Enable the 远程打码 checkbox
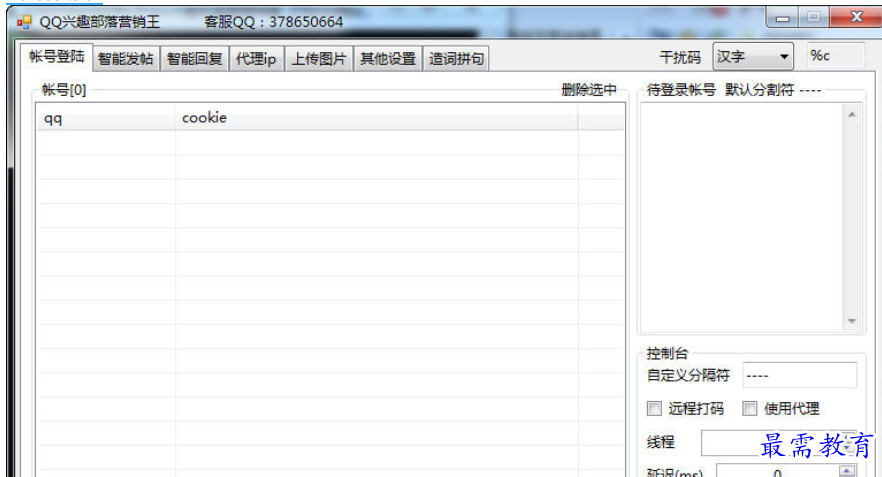 pos(654,408)
